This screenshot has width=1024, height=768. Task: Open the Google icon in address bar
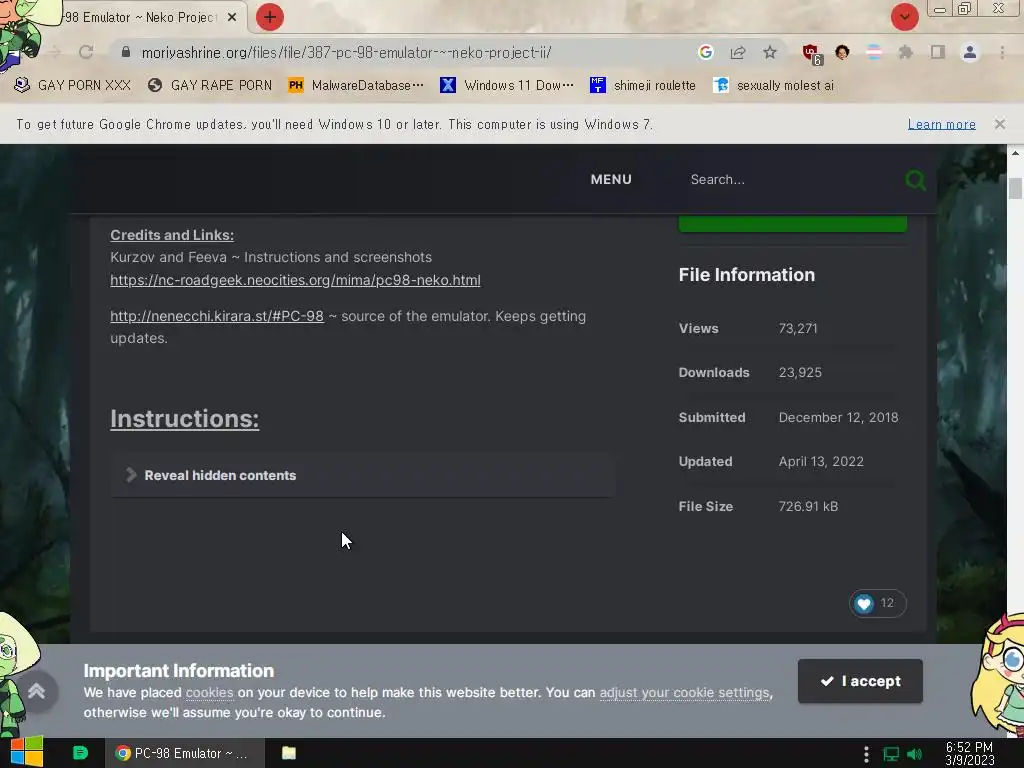click(x=705, y=52)
